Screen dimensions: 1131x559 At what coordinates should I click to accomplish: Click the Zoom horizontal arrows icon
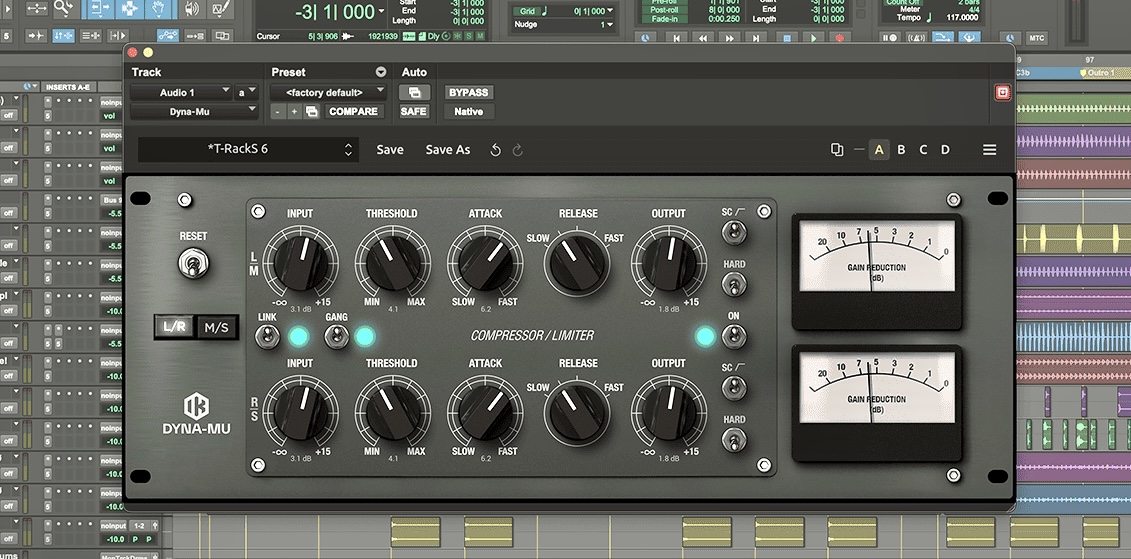point(37,9)
